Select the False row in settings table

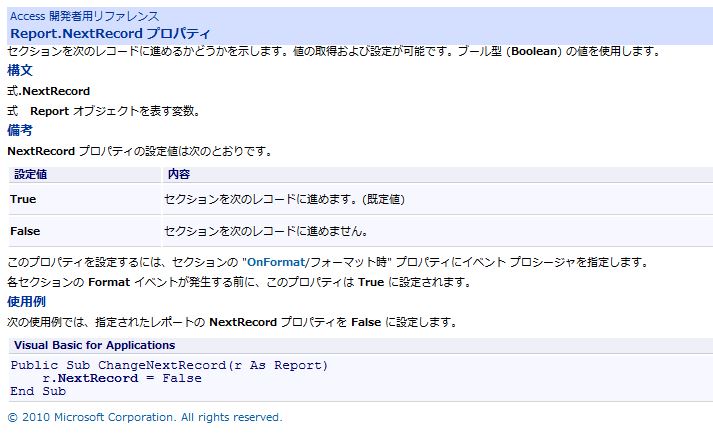[361, 231]
